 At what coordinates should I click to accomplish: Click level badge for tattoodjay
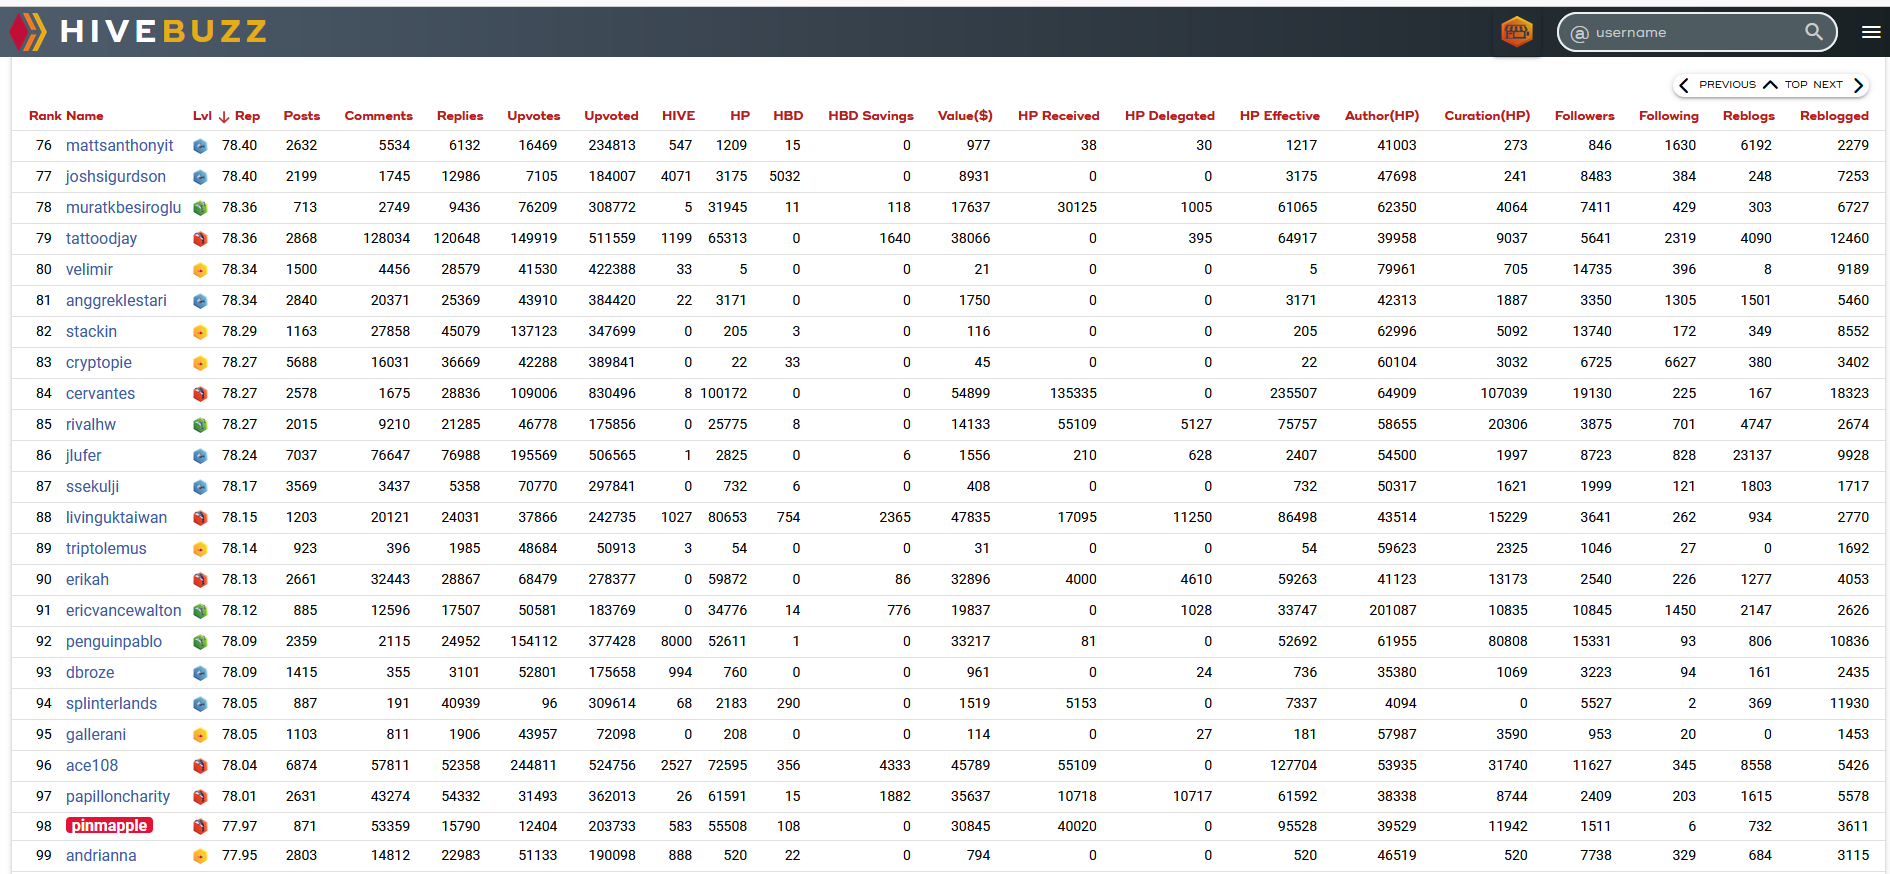coord(200,239)
